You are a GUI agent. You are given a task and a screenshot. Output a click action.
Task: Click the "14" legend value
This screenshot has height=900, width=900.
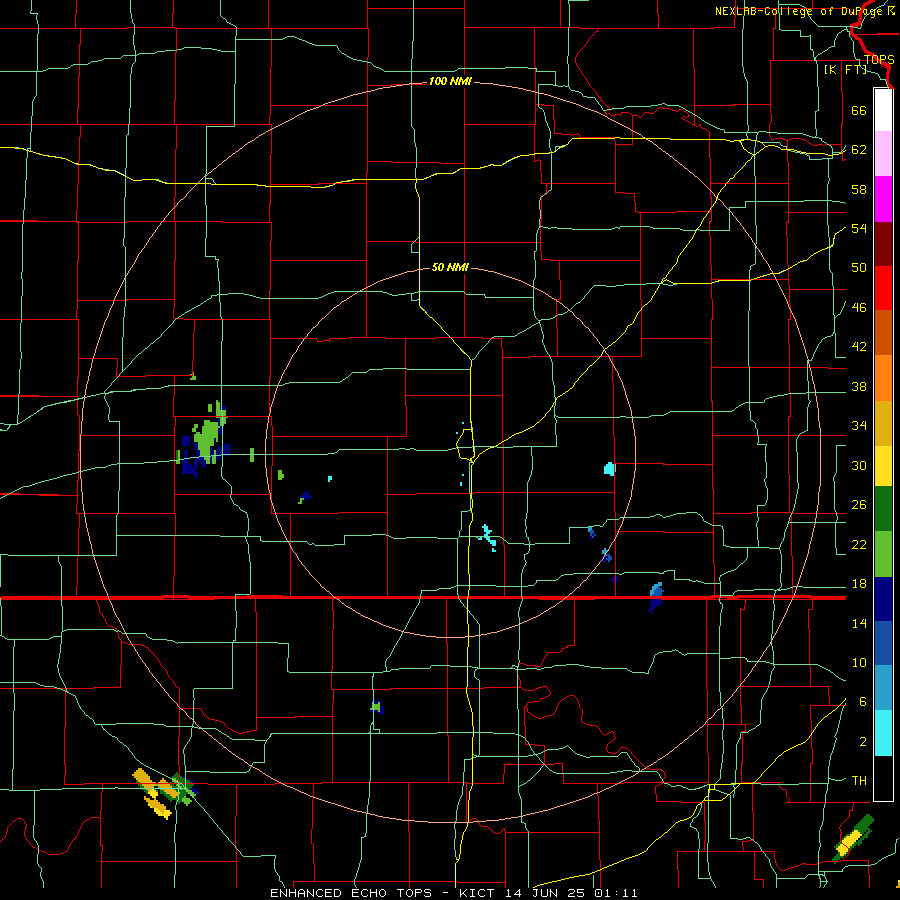point(859,623)
